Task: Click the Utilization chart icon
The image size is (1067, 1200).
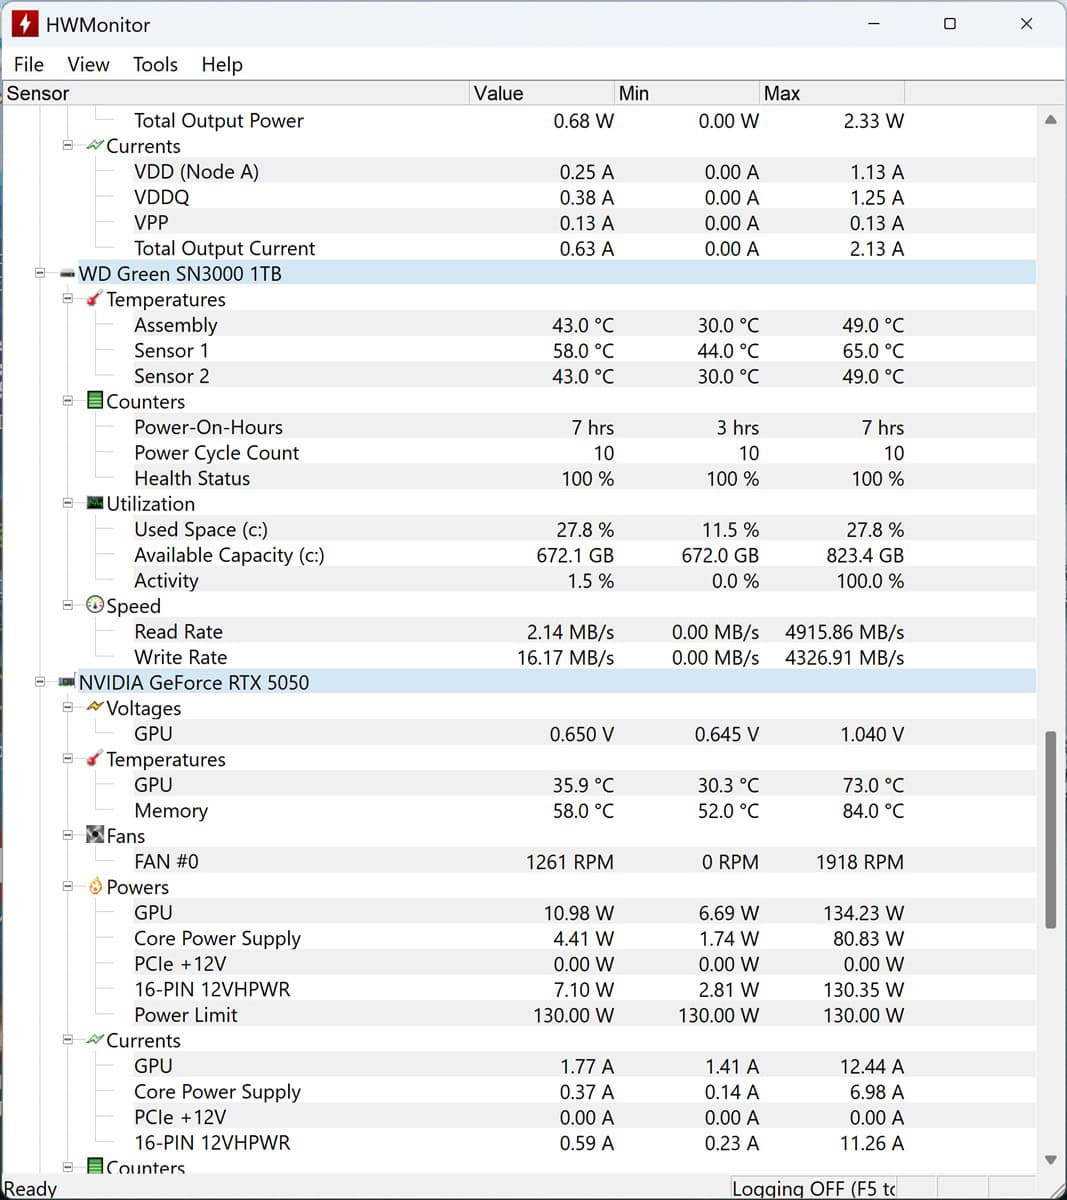Action: point(95,503)
